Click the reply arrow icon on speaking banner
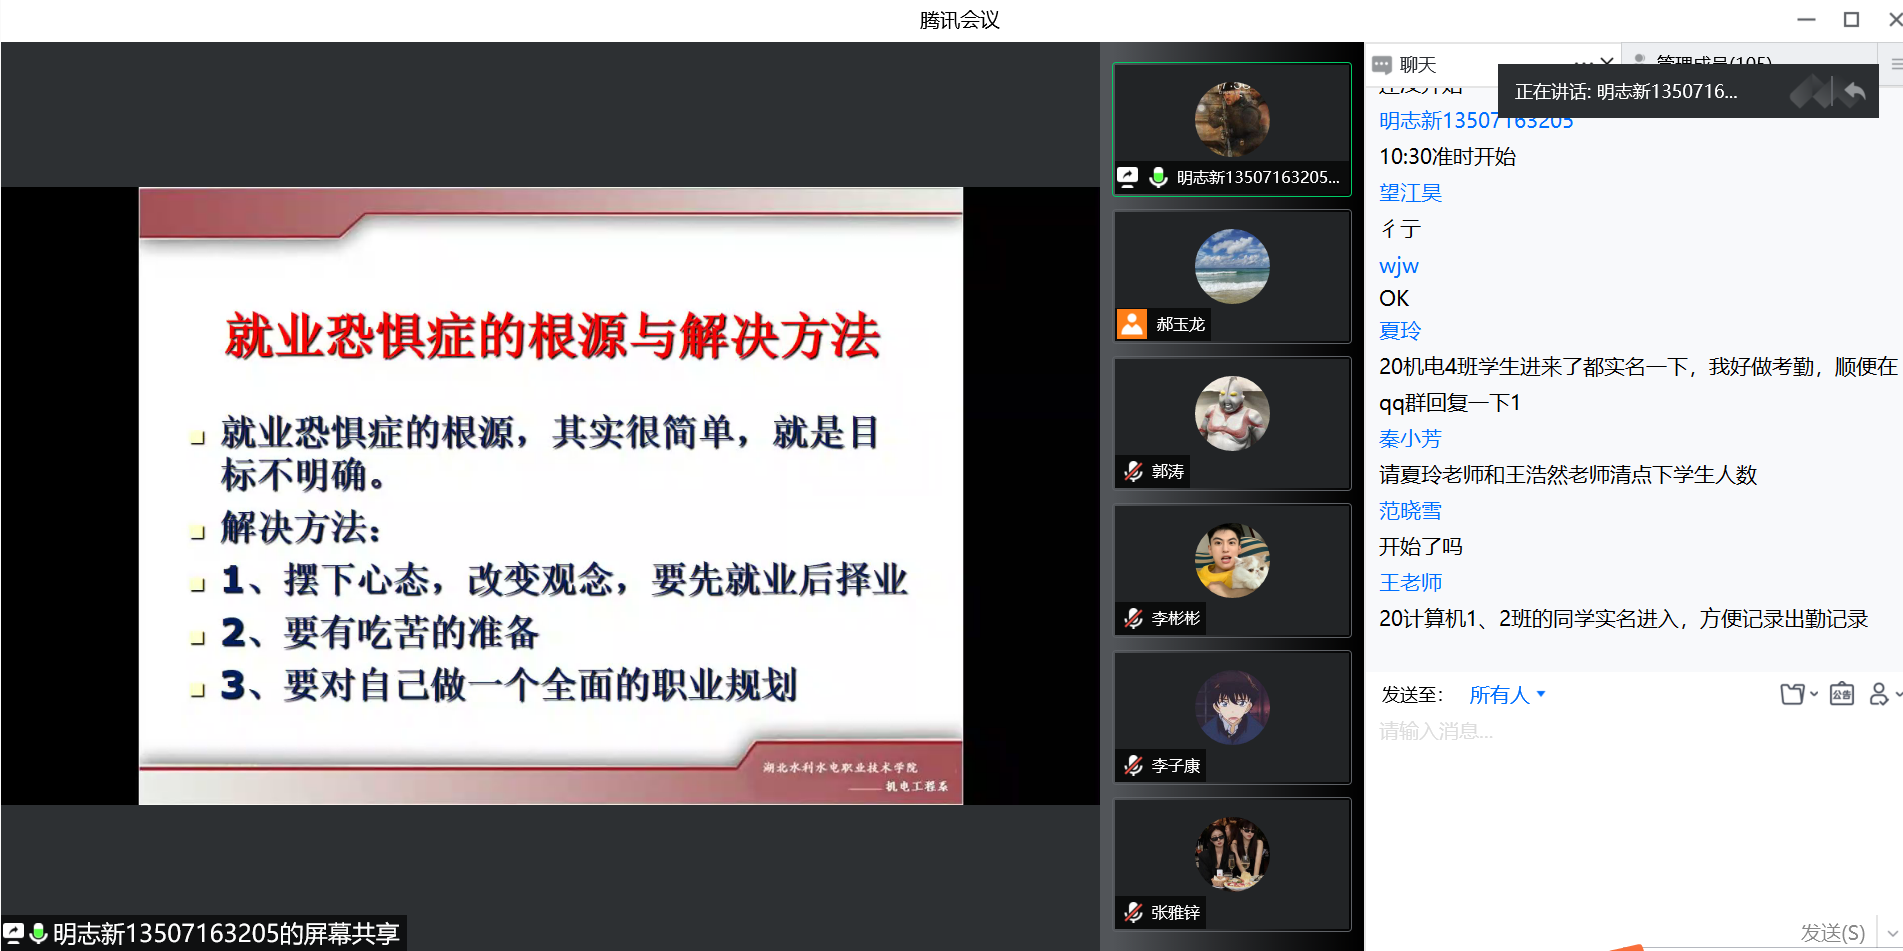This screenshot has width=1903, height=951. coord(1854,92)
